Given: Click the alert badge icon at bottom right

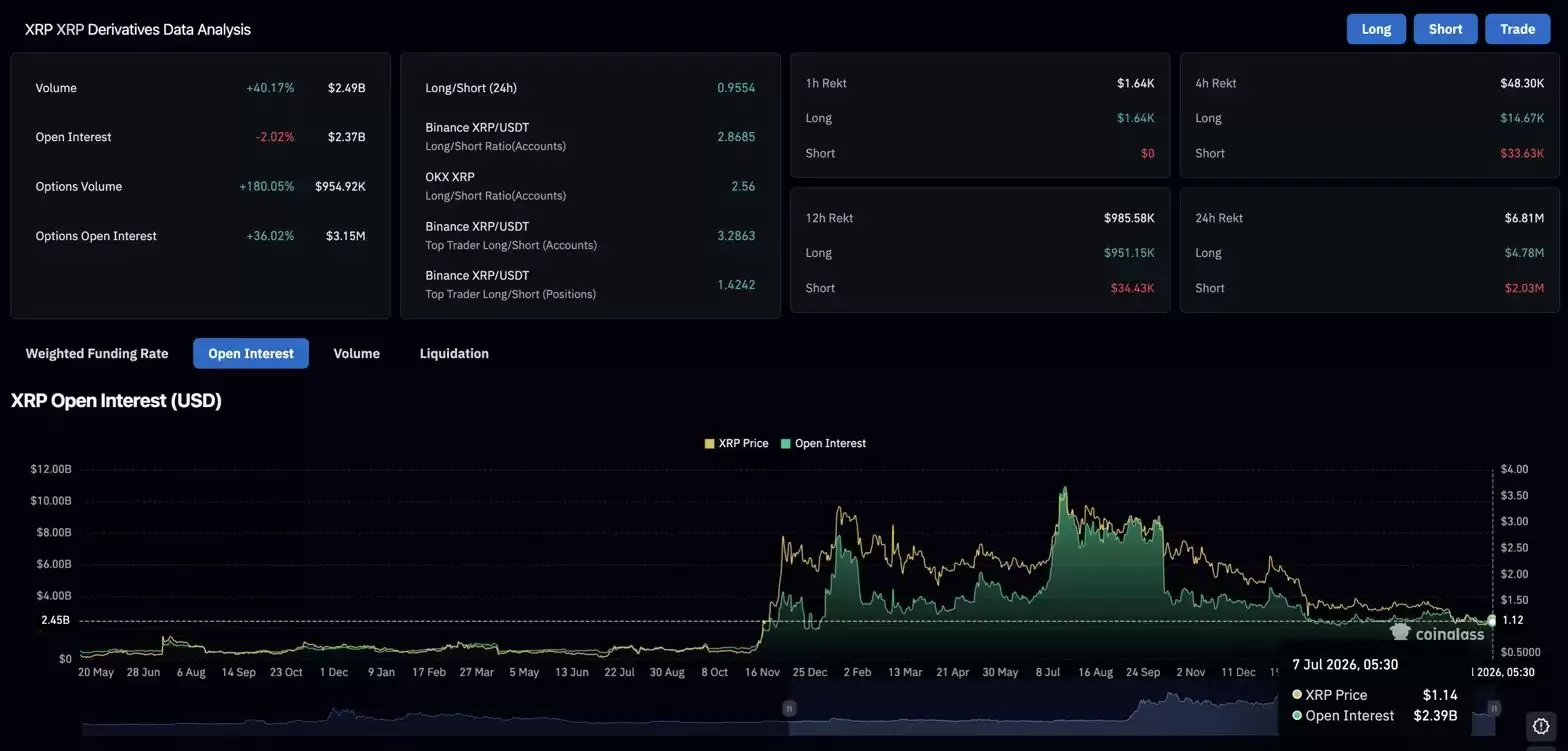Looking at the screenshot, I should (x=1541, y=726).
